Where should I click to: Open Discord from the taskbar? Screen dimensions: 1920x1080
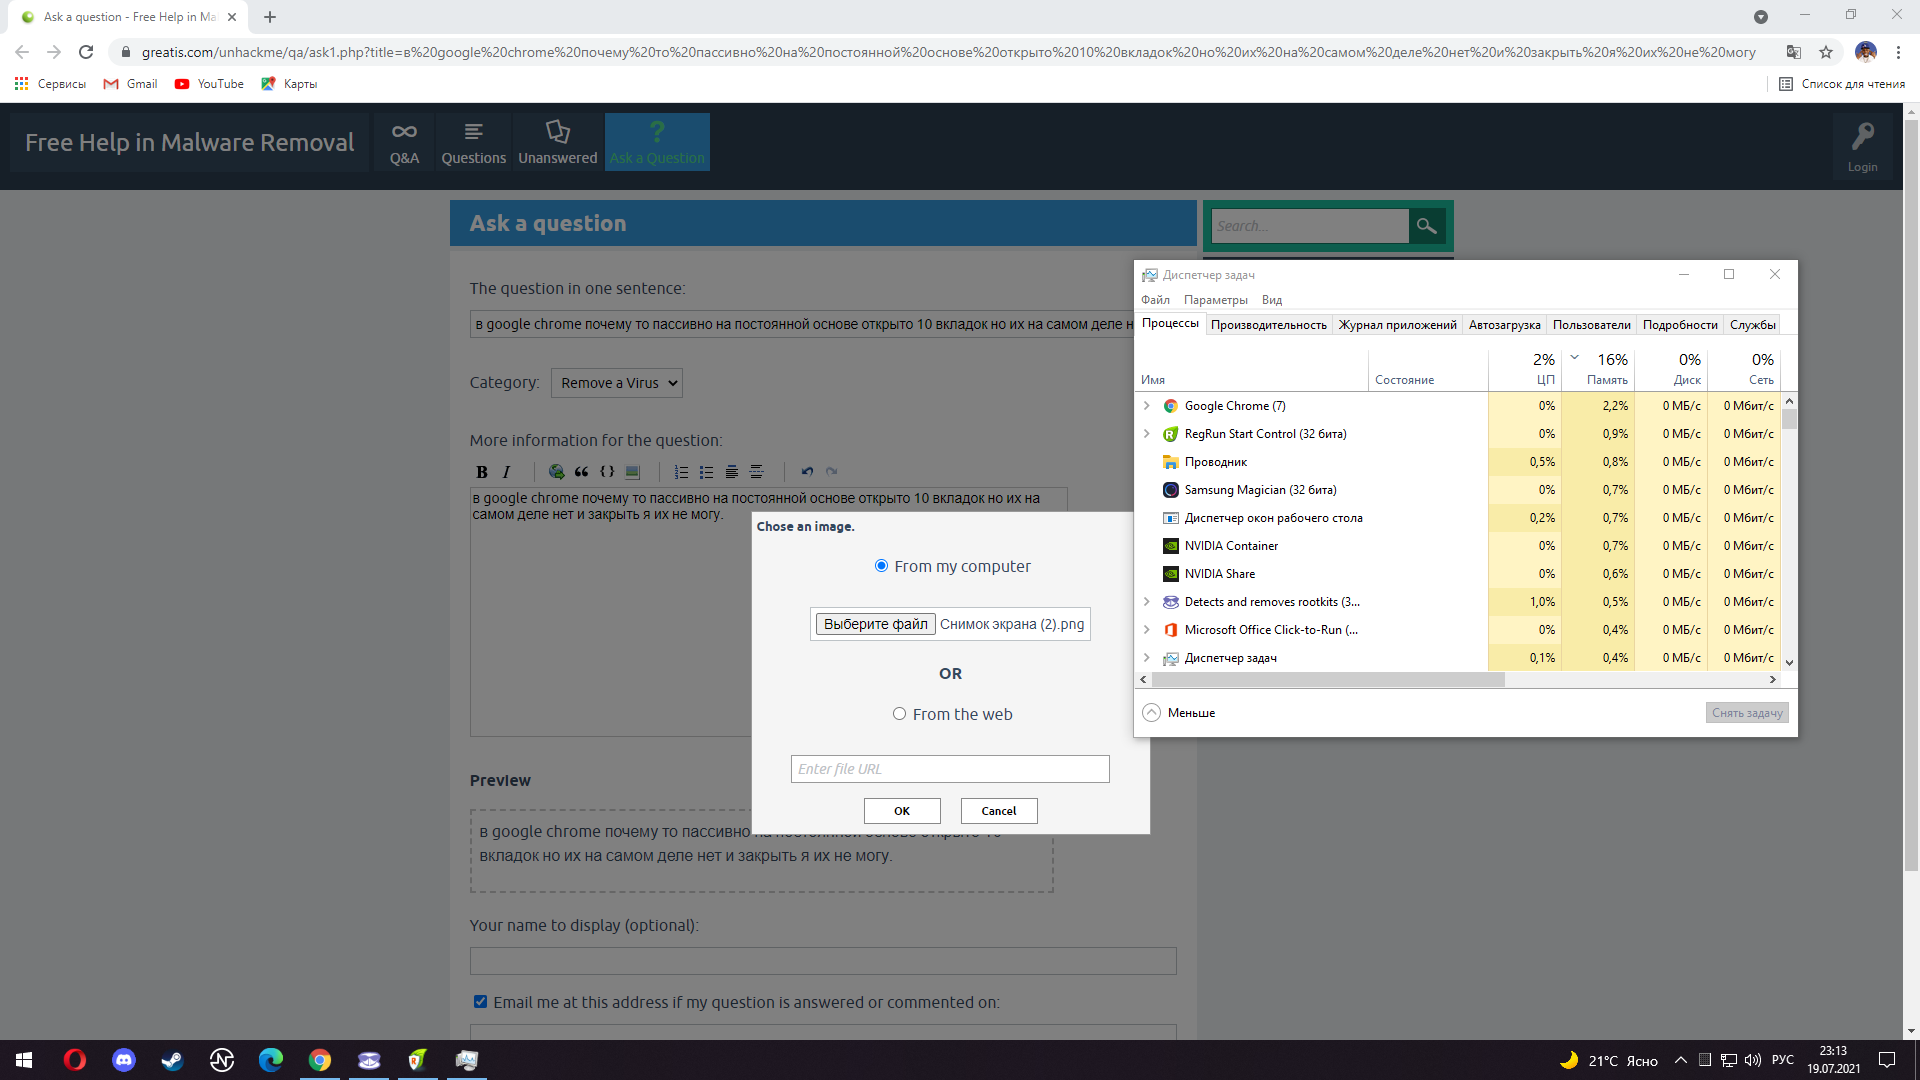coord(124,1060)
